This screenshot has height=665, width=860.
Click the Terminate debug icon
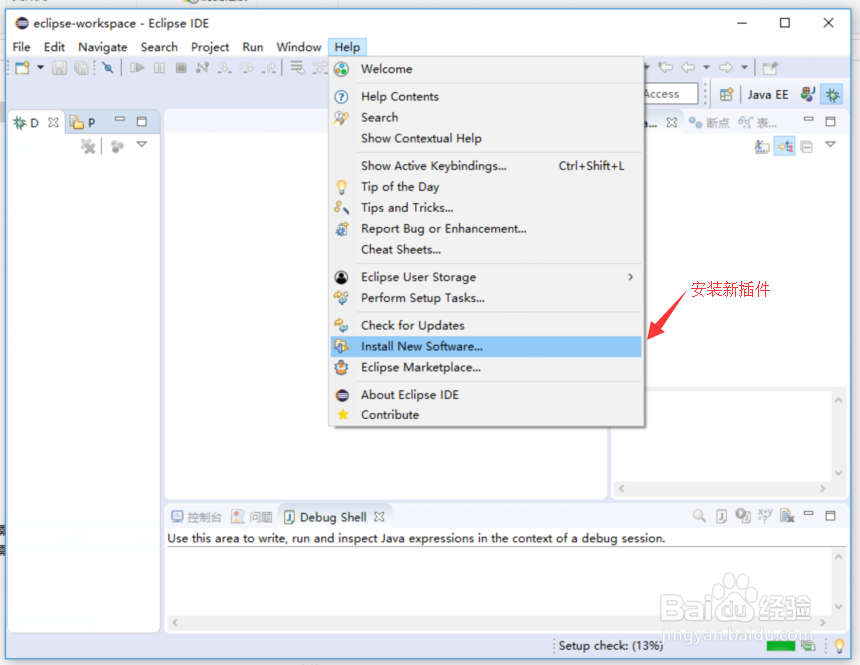point(181,68)
